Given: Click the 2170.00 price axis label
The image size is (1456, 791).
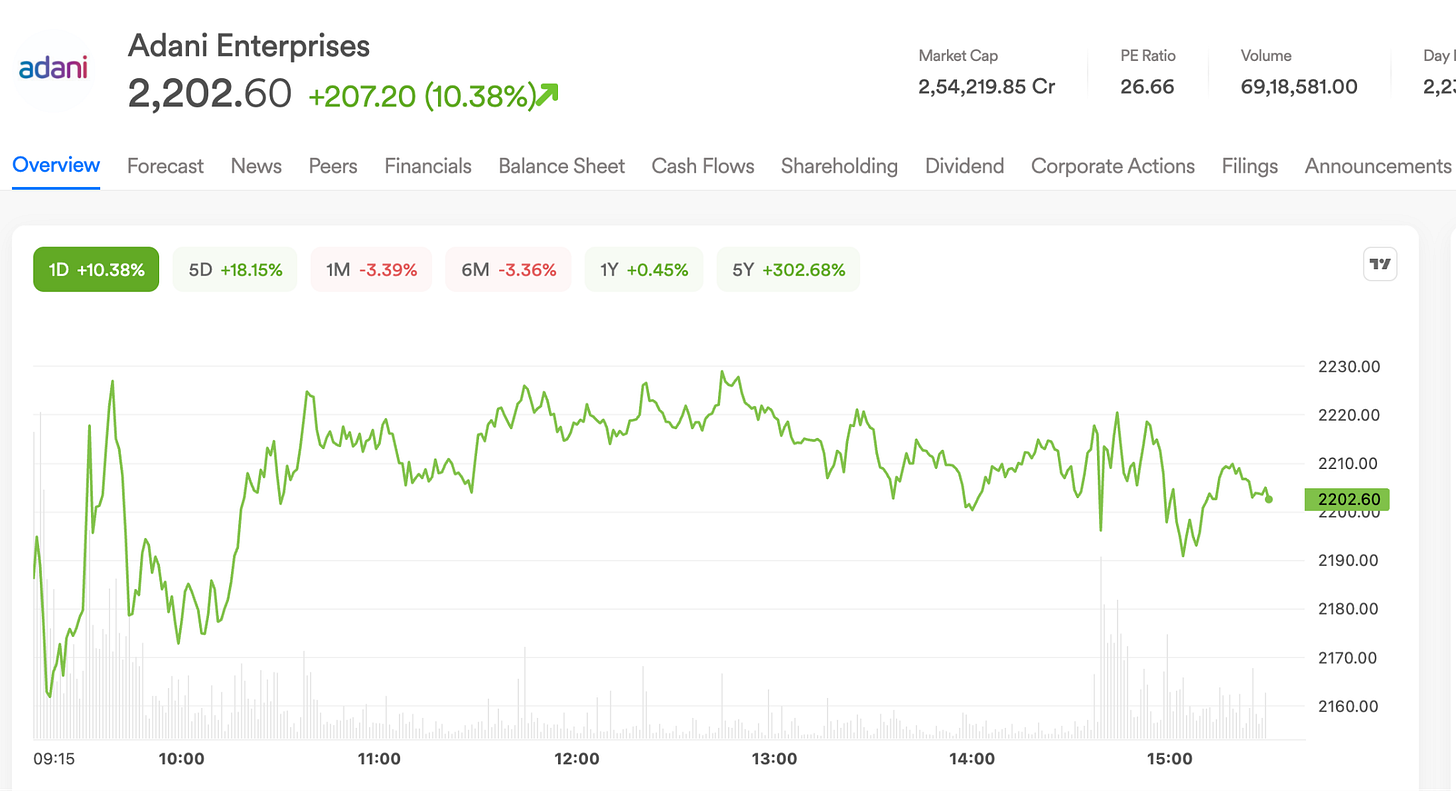Looking at the screenshot, I should [x=1349, y=658].
